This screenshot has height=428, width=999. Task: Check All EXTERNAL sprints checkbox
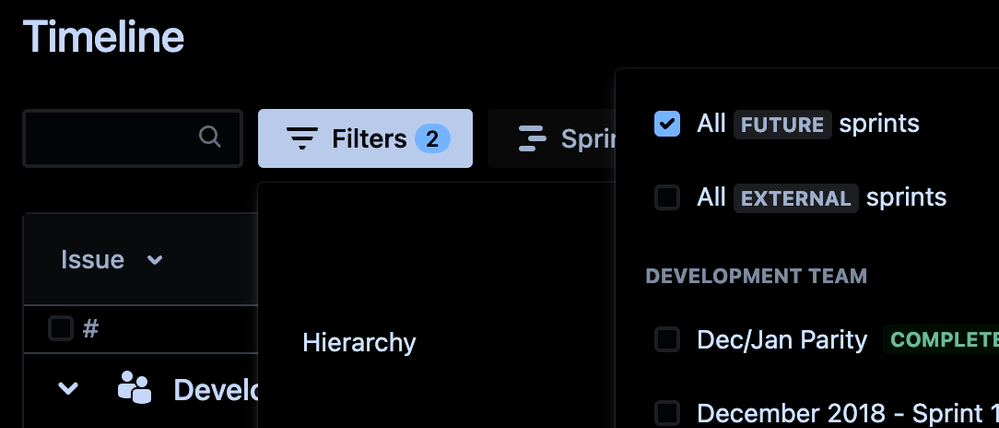[x=667, y=197]
